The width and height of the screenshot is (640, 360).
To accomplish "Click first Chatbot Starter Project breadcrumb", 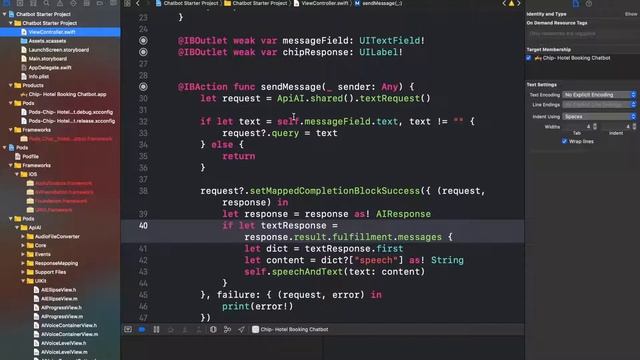I will click(187, 3).
